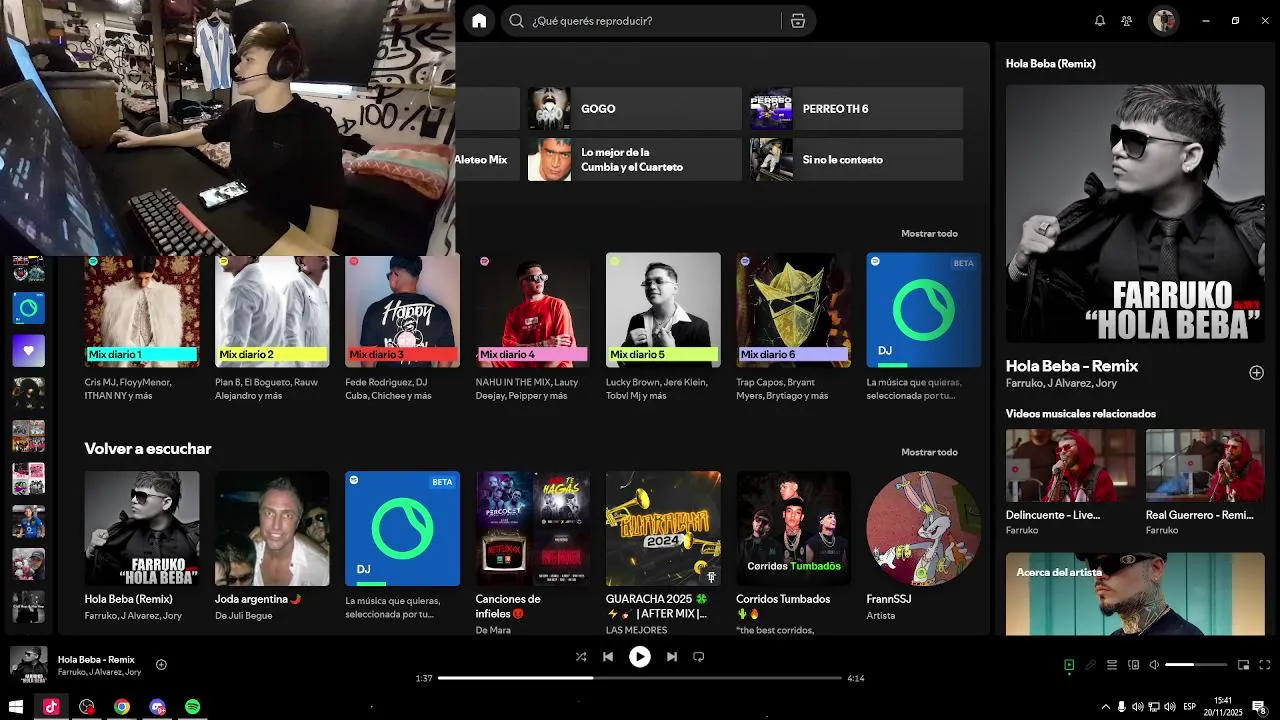Viewport: 1280px width, 720px height.
Task: Open notifications bell in top bar
Action: coord(1100,21)
